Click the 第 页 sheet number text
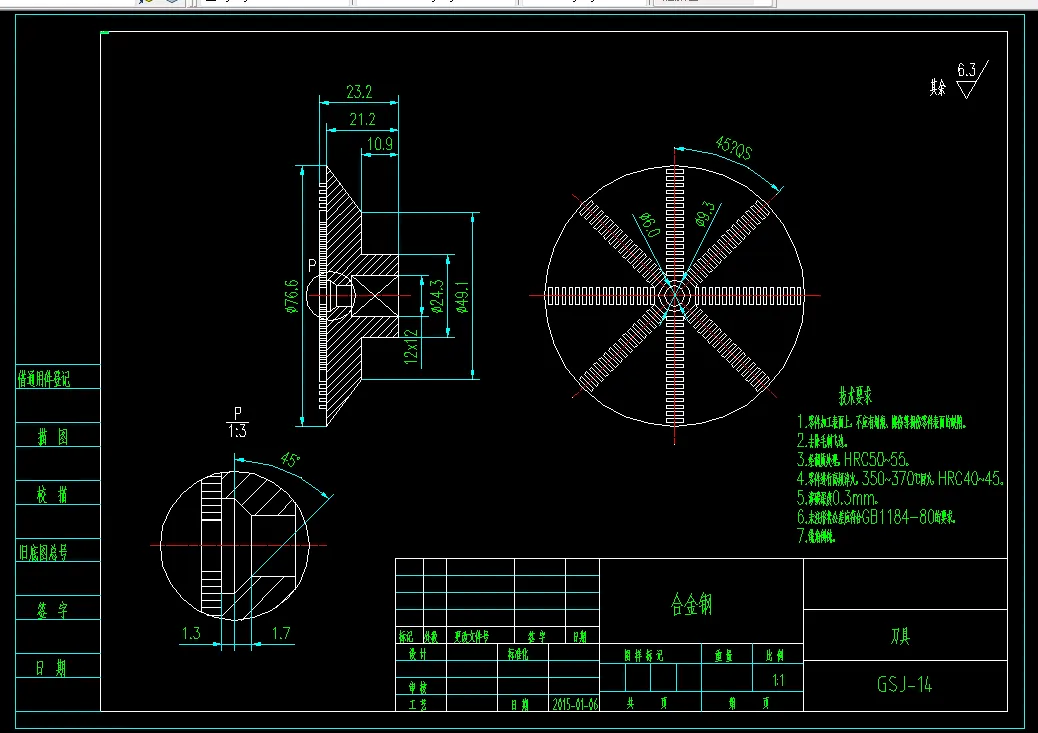1038x733 pixels. pyautogui.click(x=749, y=703)
